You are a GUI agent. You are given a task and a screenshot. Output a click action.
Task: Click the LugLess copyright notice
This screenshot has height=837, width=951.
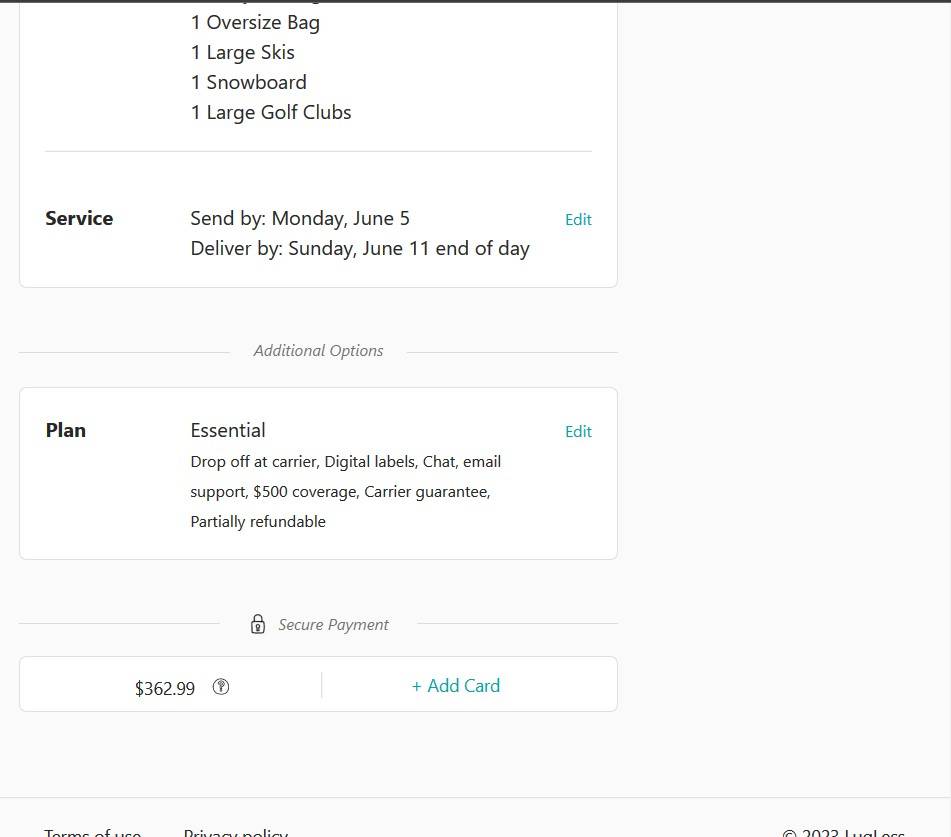tap(845, 831)
